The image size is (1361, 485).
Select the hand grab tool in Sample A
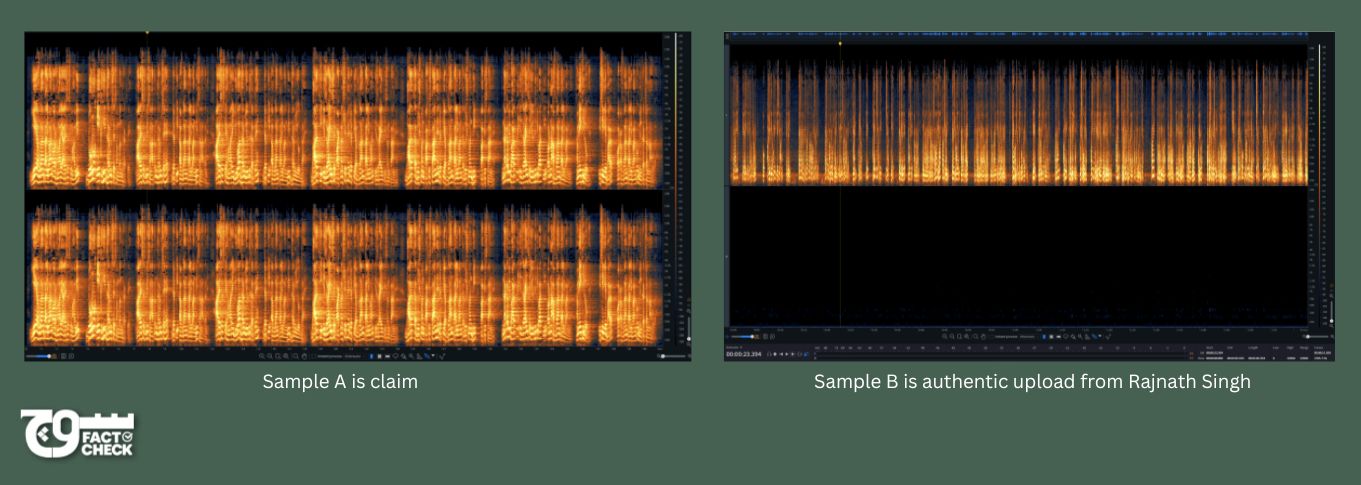pyautogui.click(x=303, y=356)
